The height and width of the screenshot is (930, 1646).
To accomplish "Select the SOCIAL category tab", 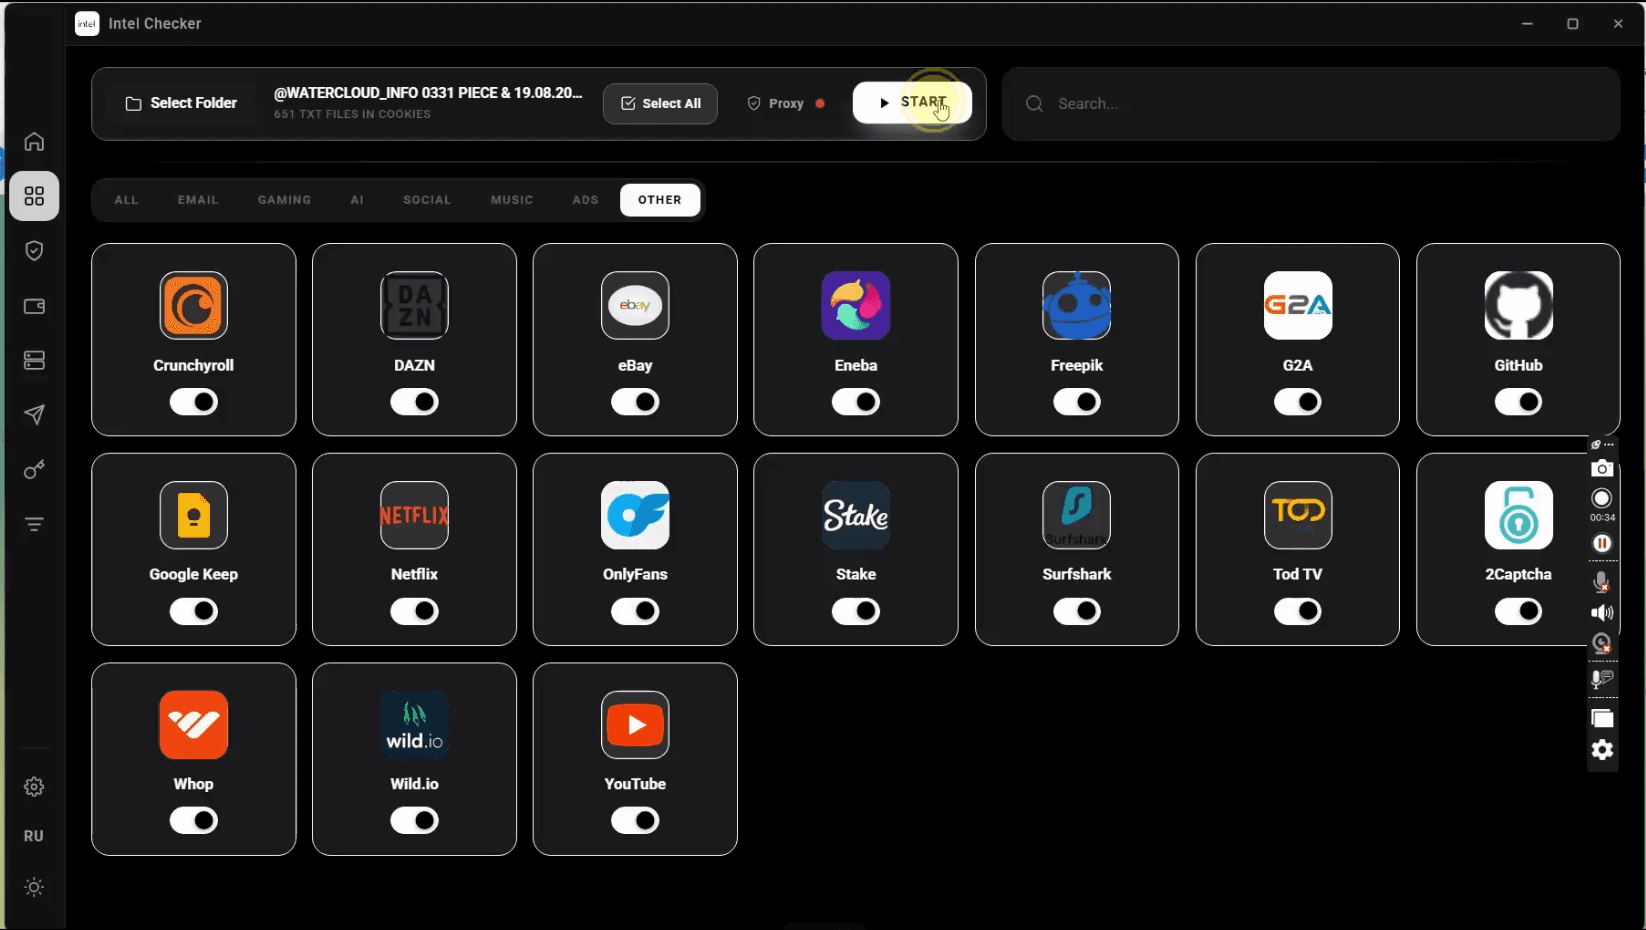I will point(427,200).
